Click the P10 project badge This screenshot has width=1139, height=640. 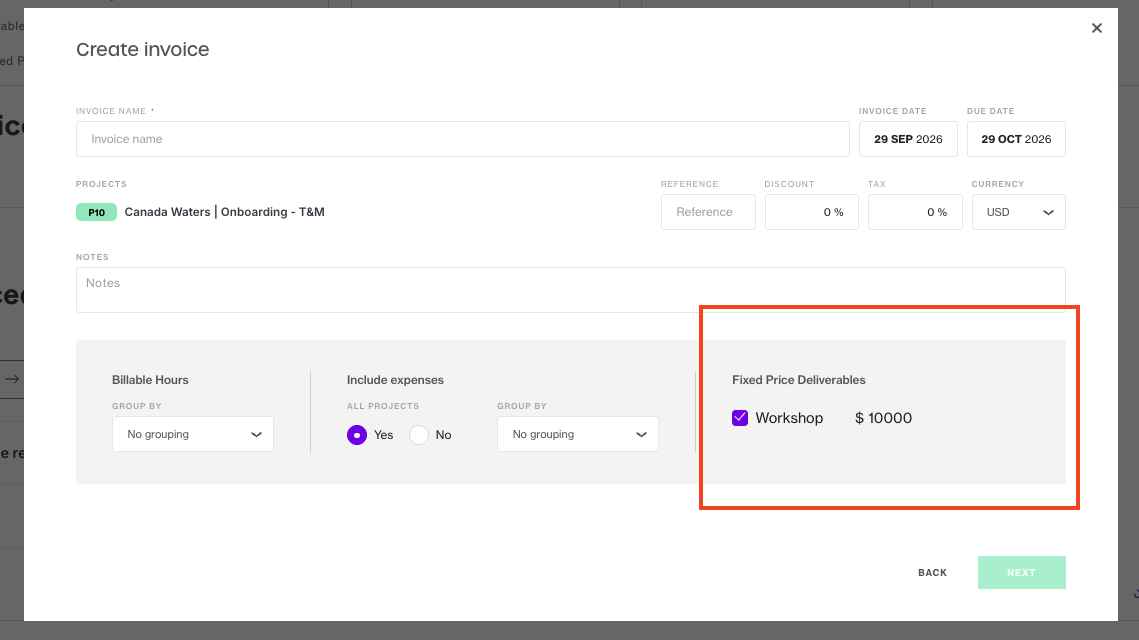tap(96, 212)
